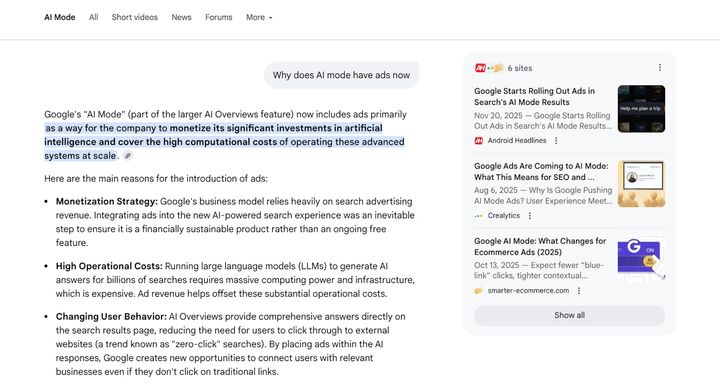Open the News tab
720x384 pixels.
pyautogui.click(x=181, y=17)
